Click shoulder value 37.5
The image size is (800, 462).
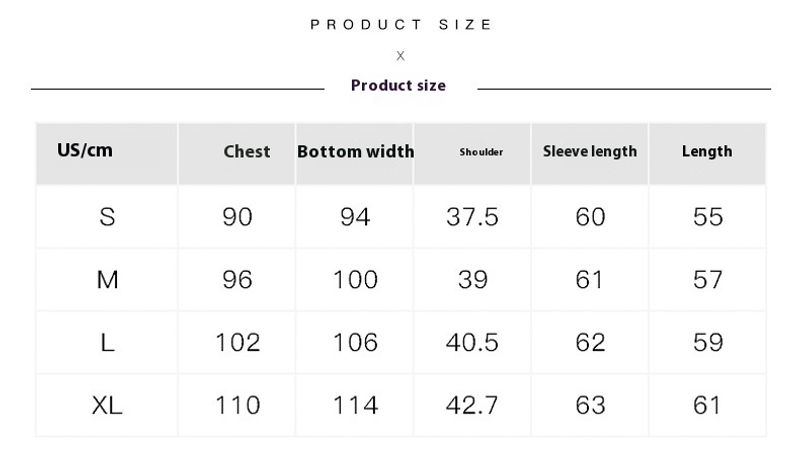(x=472, y=217)
